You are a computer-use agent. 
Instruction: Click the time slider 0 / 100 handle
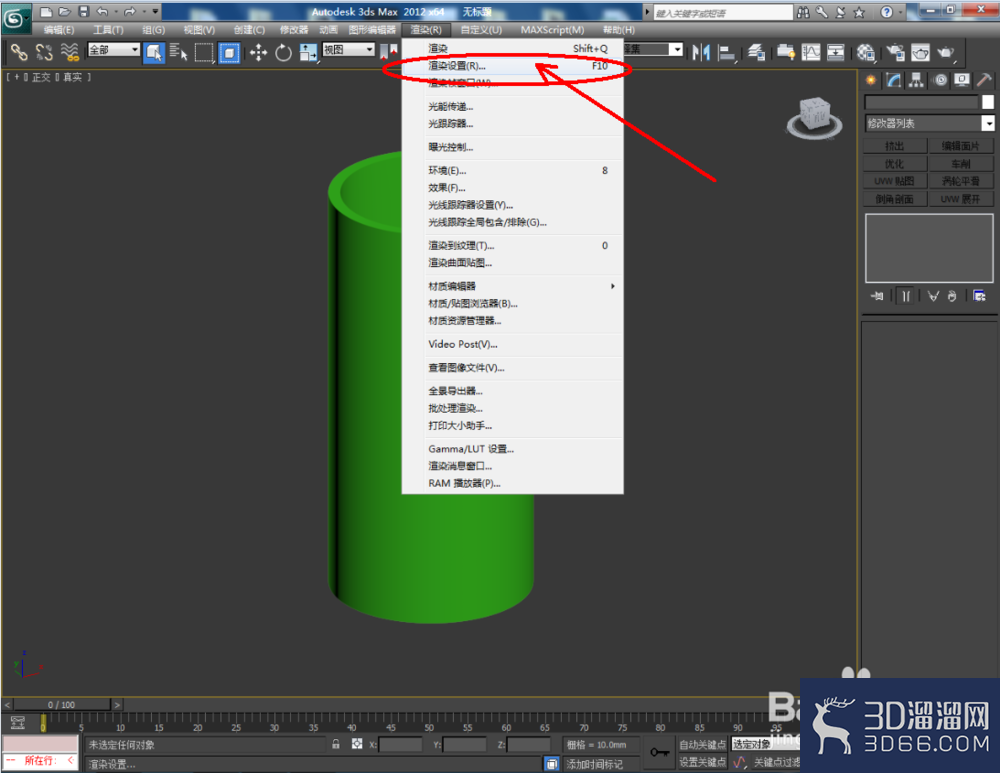pyautogui.click(x=62, y=705)
